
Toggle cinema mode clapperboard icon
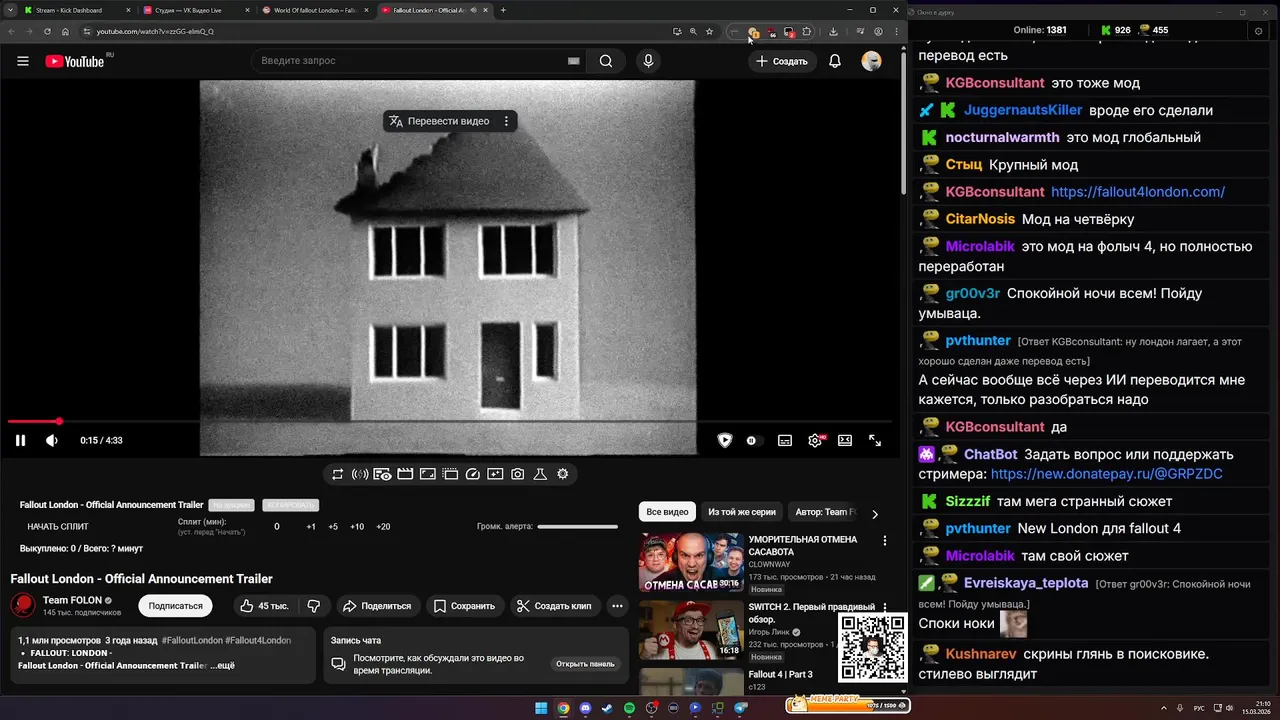[x=405, y=474]
